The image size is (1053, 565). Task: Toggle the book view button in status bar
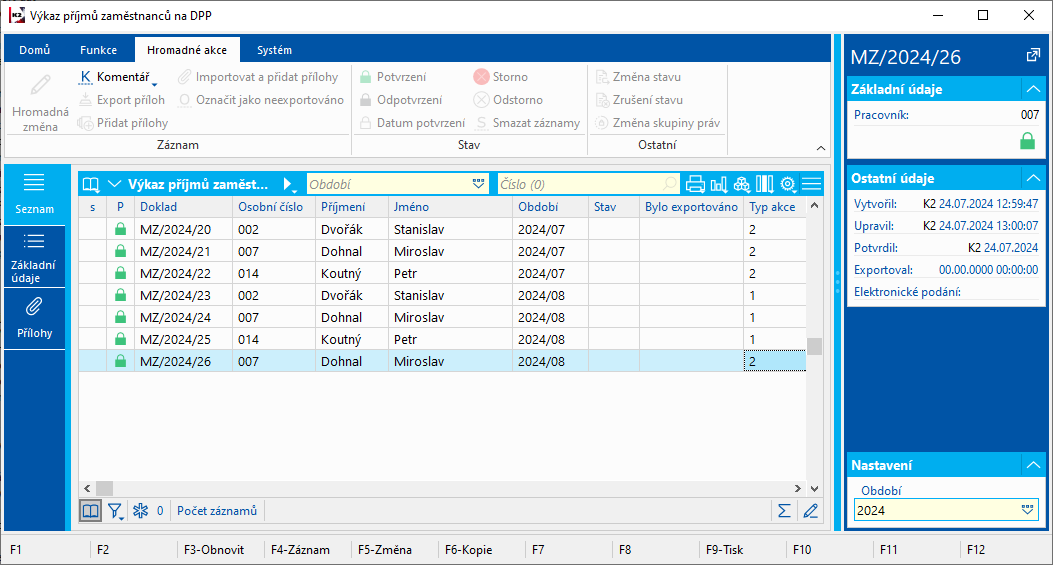click(x=91, y=511)
